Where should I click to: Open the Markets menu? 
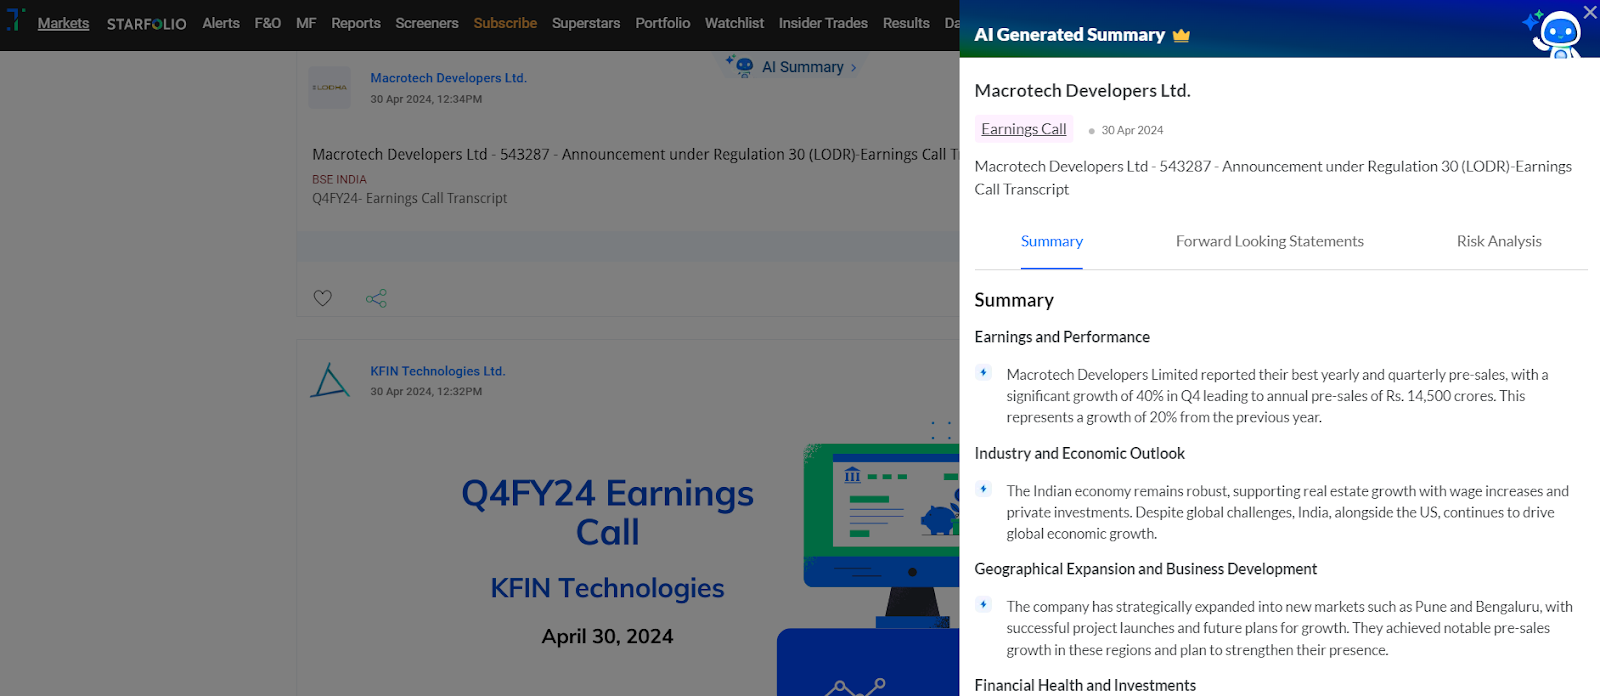(63, 23)
